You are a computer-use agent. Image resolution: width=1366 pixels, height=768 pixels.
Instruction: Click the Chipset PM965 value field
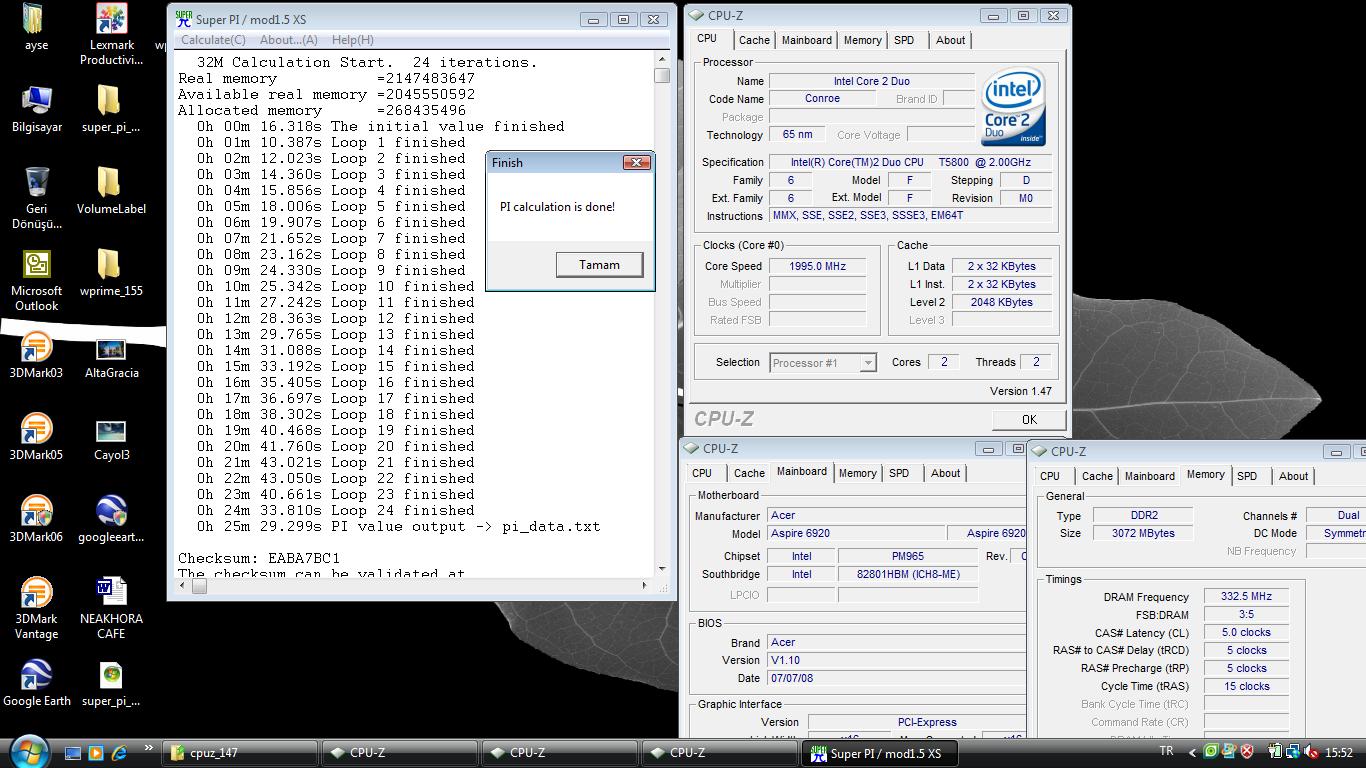coord(907,556)
